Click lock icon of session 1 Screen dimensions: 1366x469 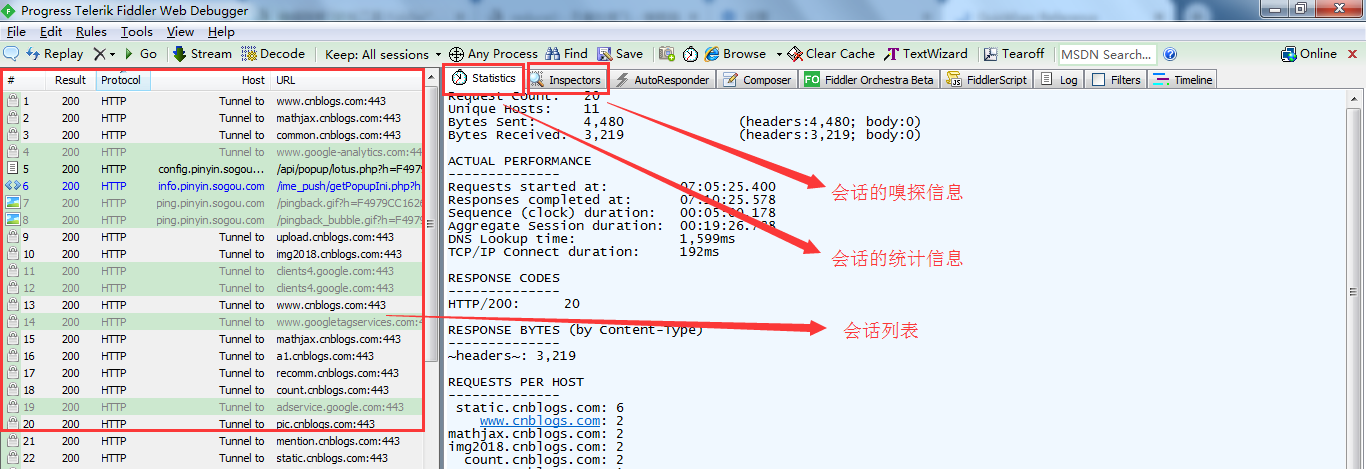pos(12,101)
